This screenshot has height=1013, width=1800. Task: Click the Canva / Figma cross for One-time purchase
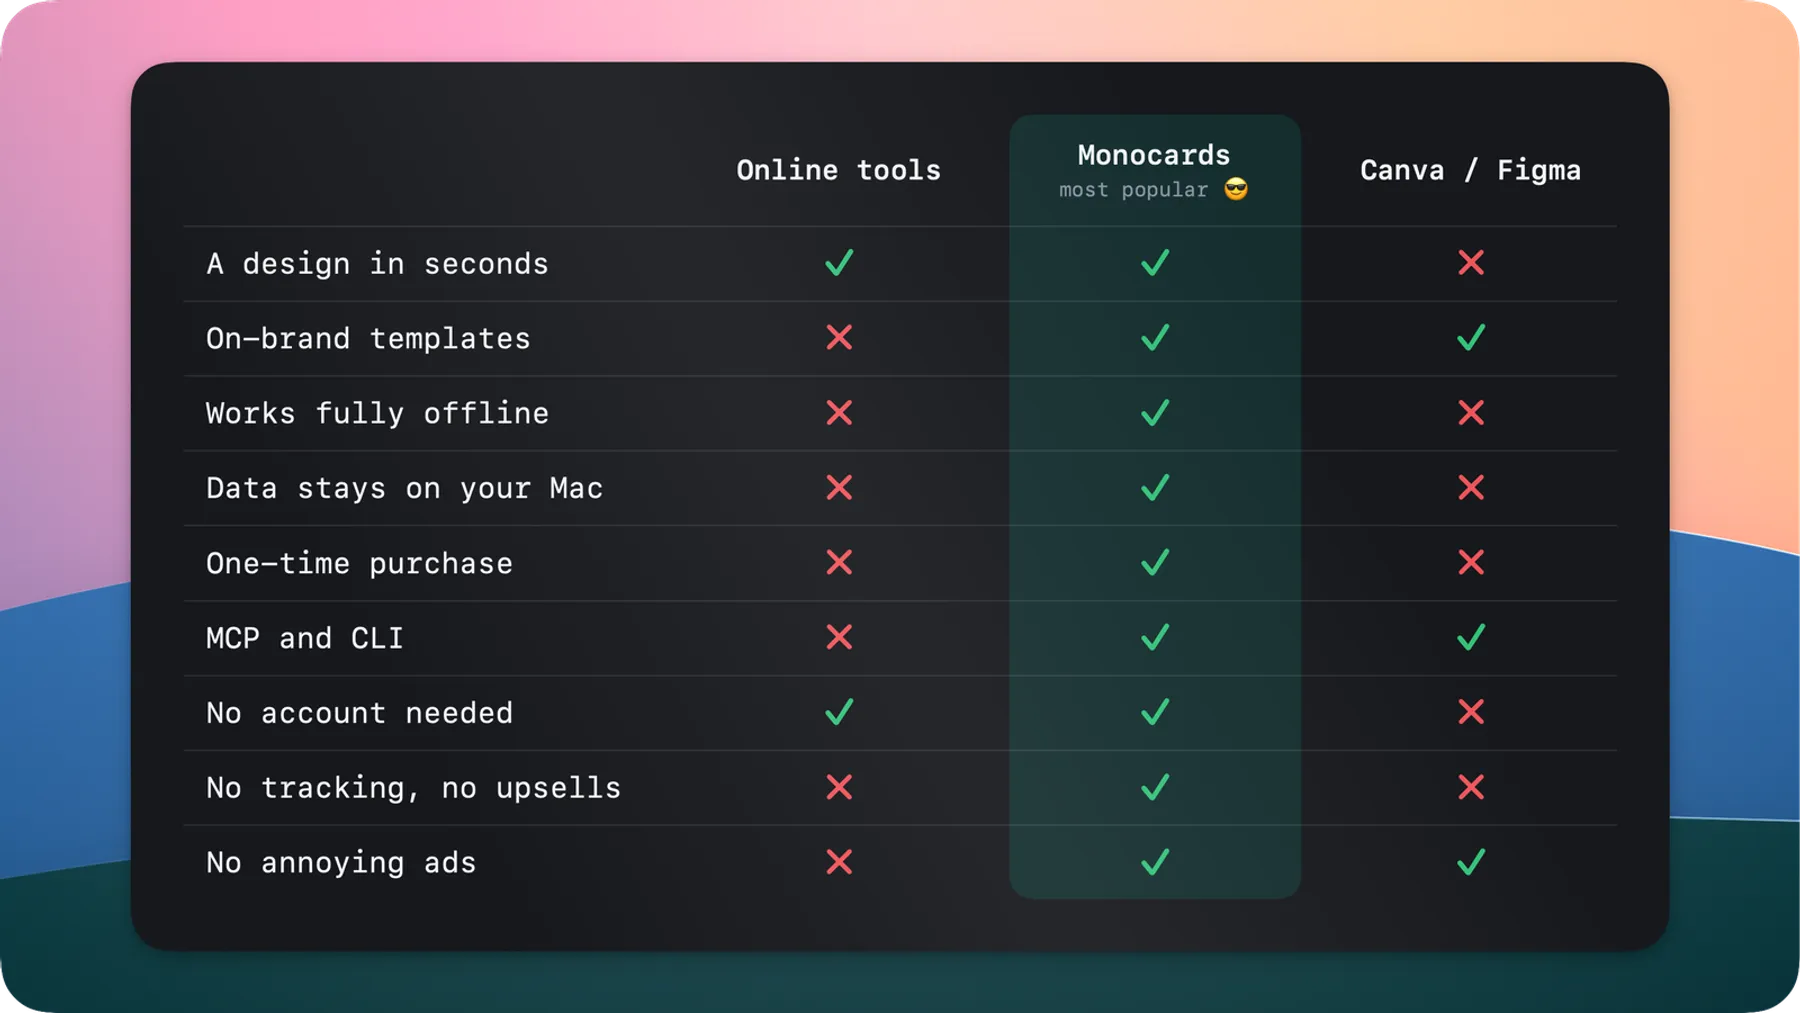pyautogui.click(x=1471, y=563)
